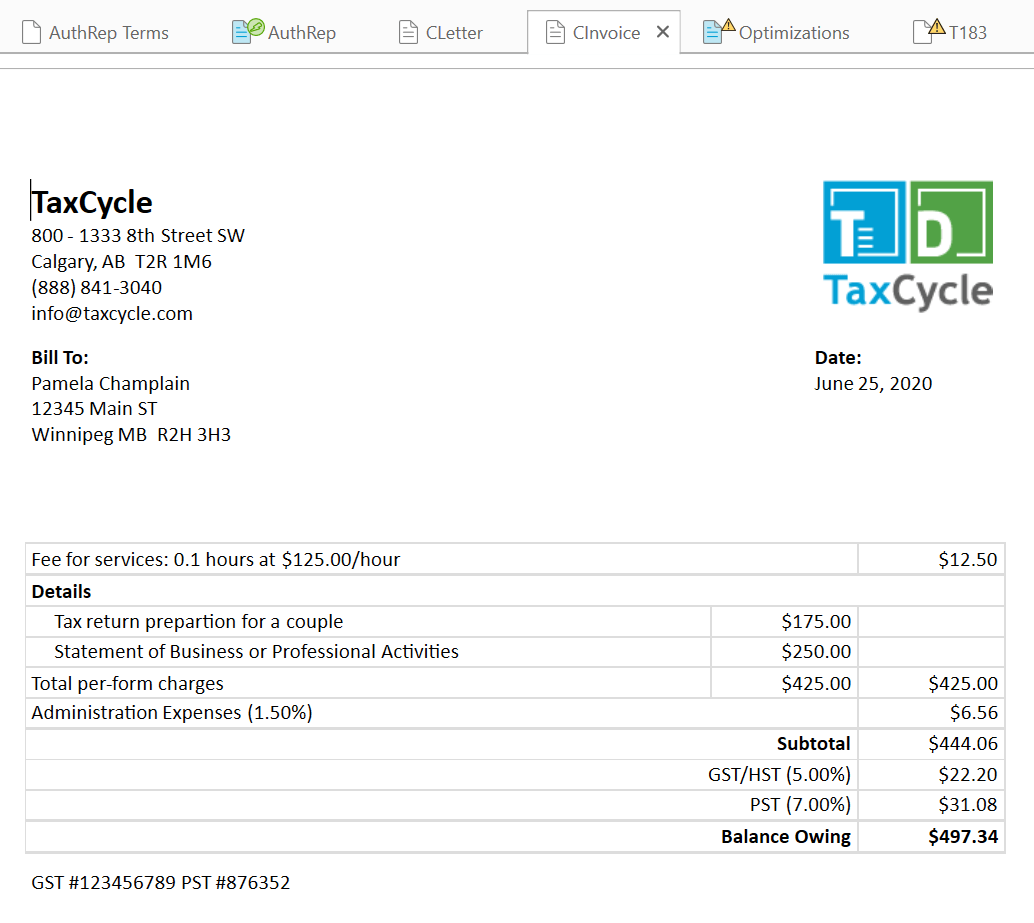Click the CInvoice page icon

coord(555,32)
